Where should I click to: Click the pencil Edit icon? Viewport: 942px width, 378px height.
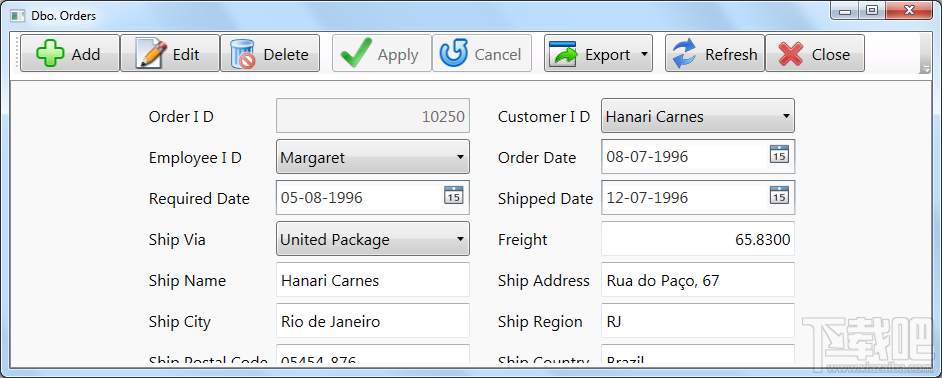coord(151,54)
